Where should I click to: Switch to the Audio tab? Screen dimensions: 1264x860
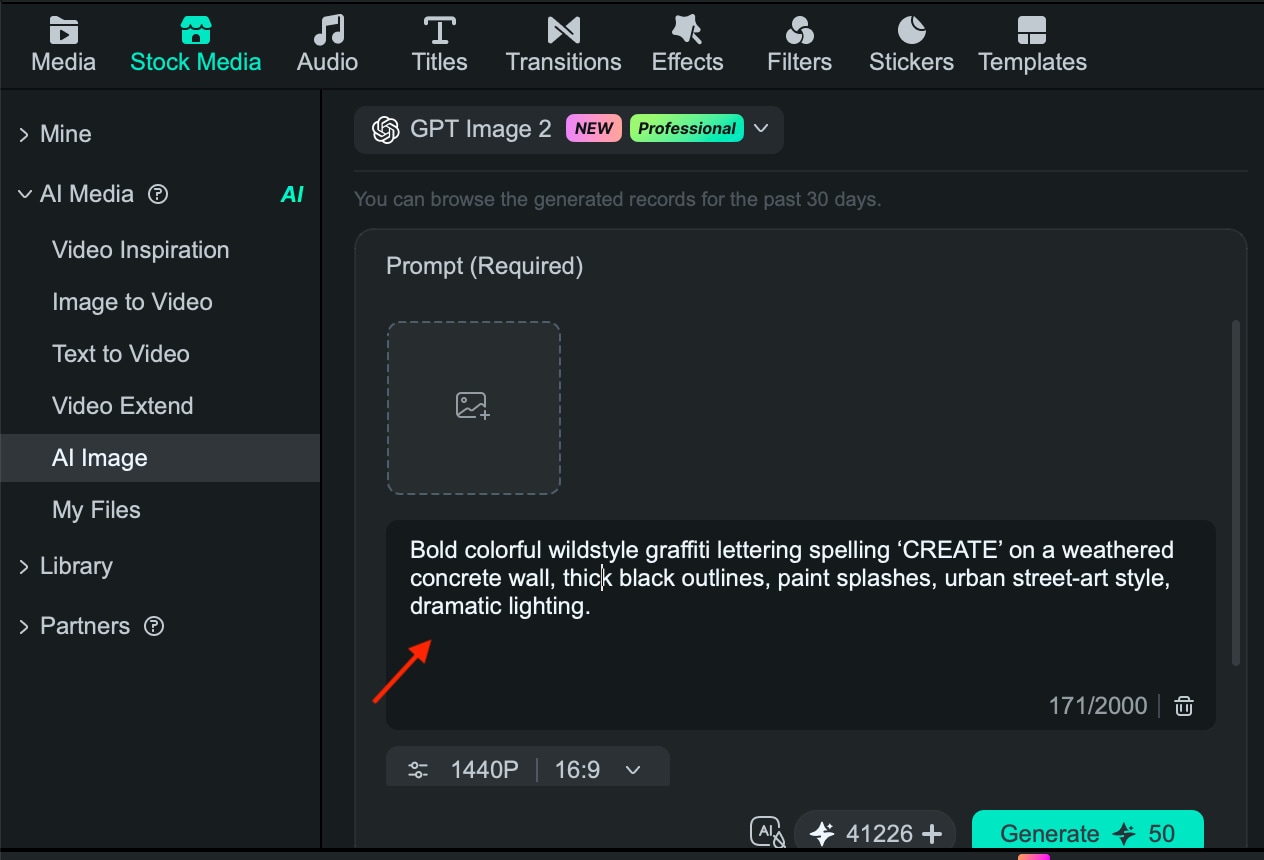tap(327, 45)
